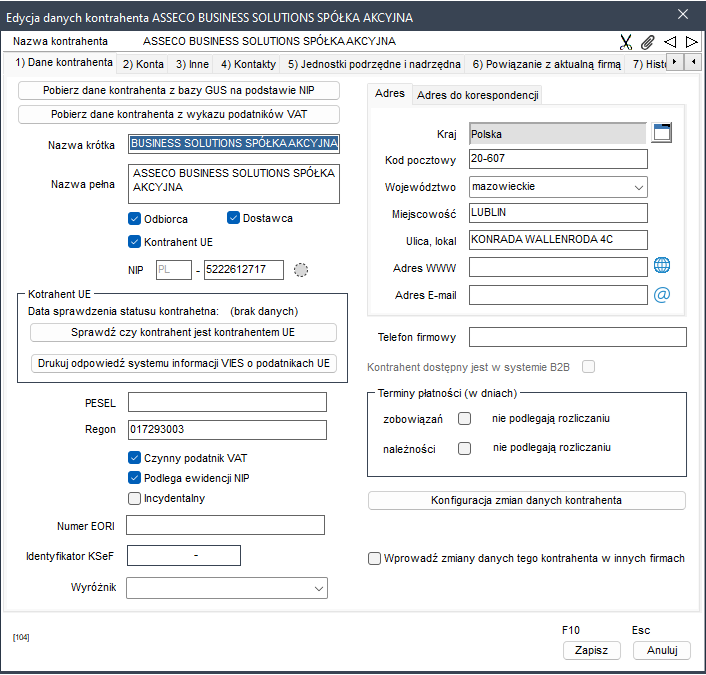Click the Kod pocztowy field
This screenshot has width=706, height=675.
point(558,159)
